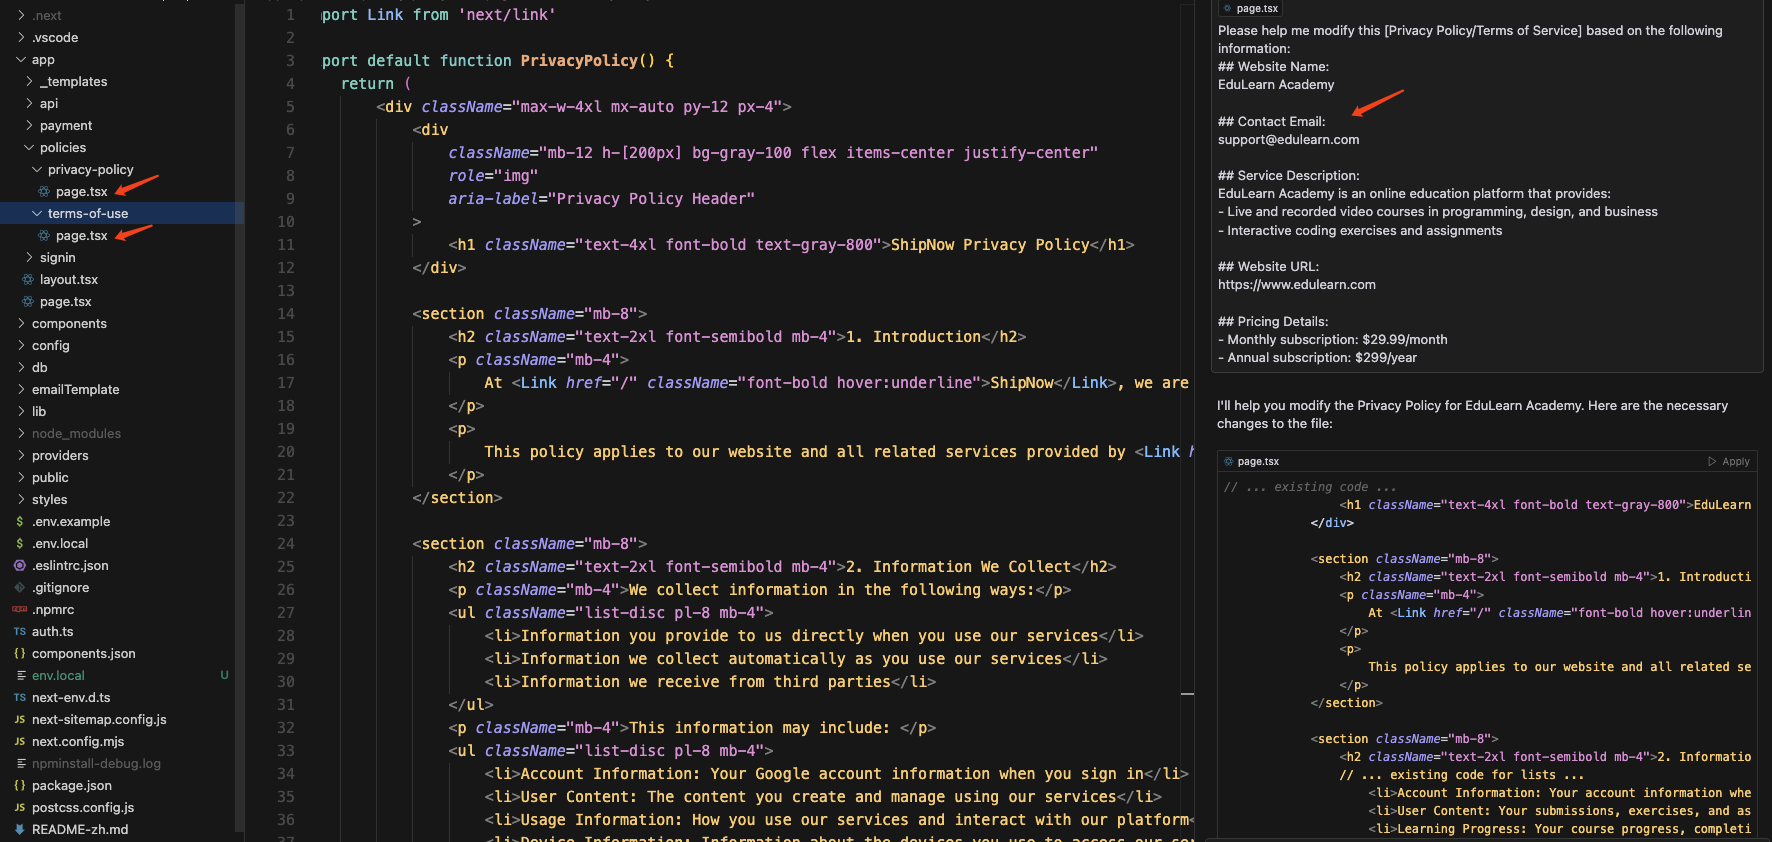
Task: Open page.tsx under terms-of-use folder
Action: coord(81,235)
